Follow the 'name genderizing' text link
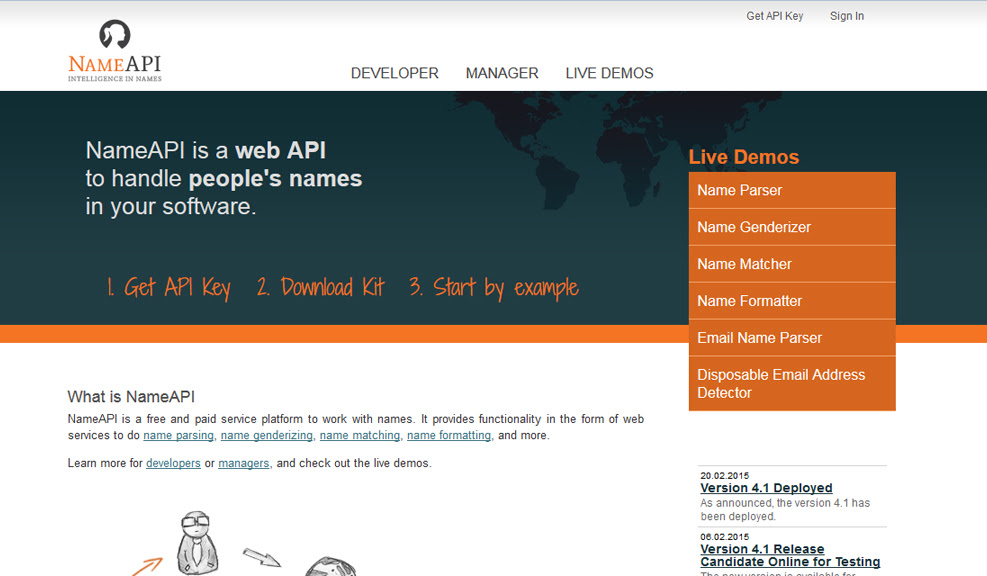The image size is (987, 576). (266, 435)
